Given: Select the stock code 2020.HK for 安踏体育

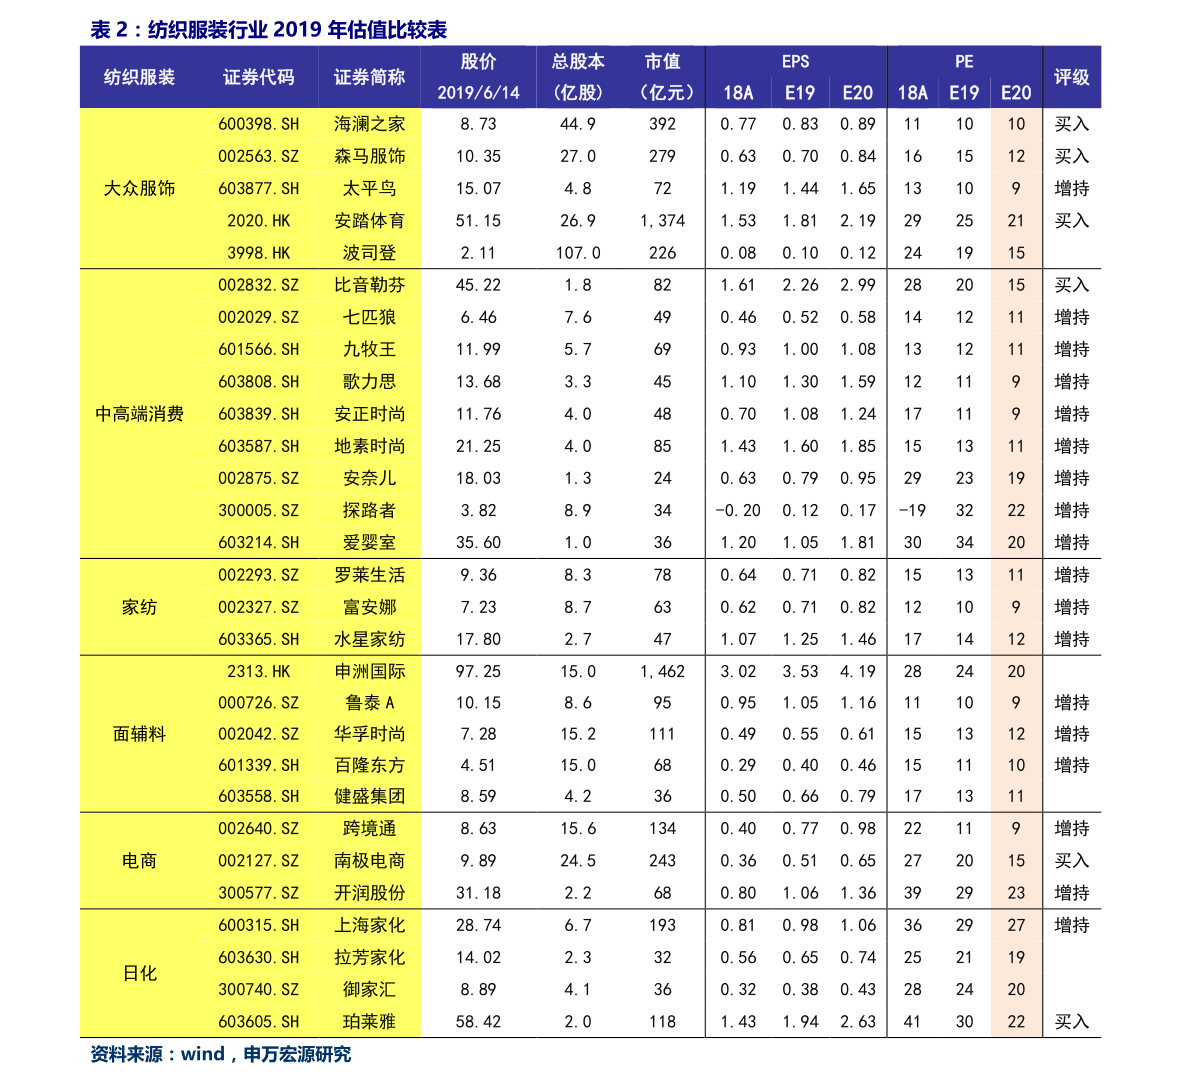Looking at the screenshot, I should pos(257,220).
